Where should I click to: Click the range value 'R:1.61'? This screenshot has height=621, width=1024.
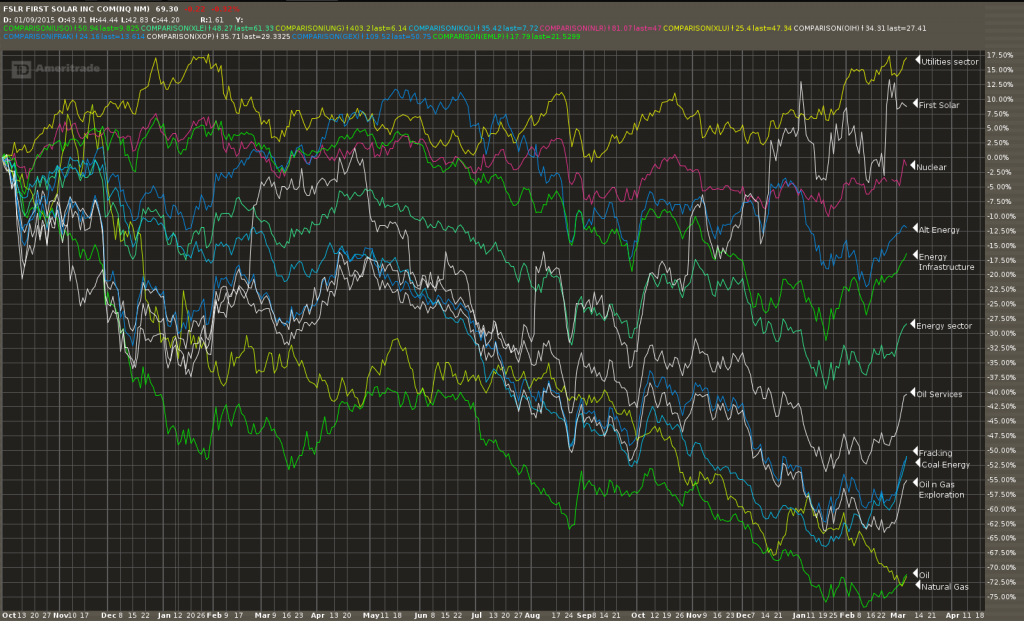(212, 20)
